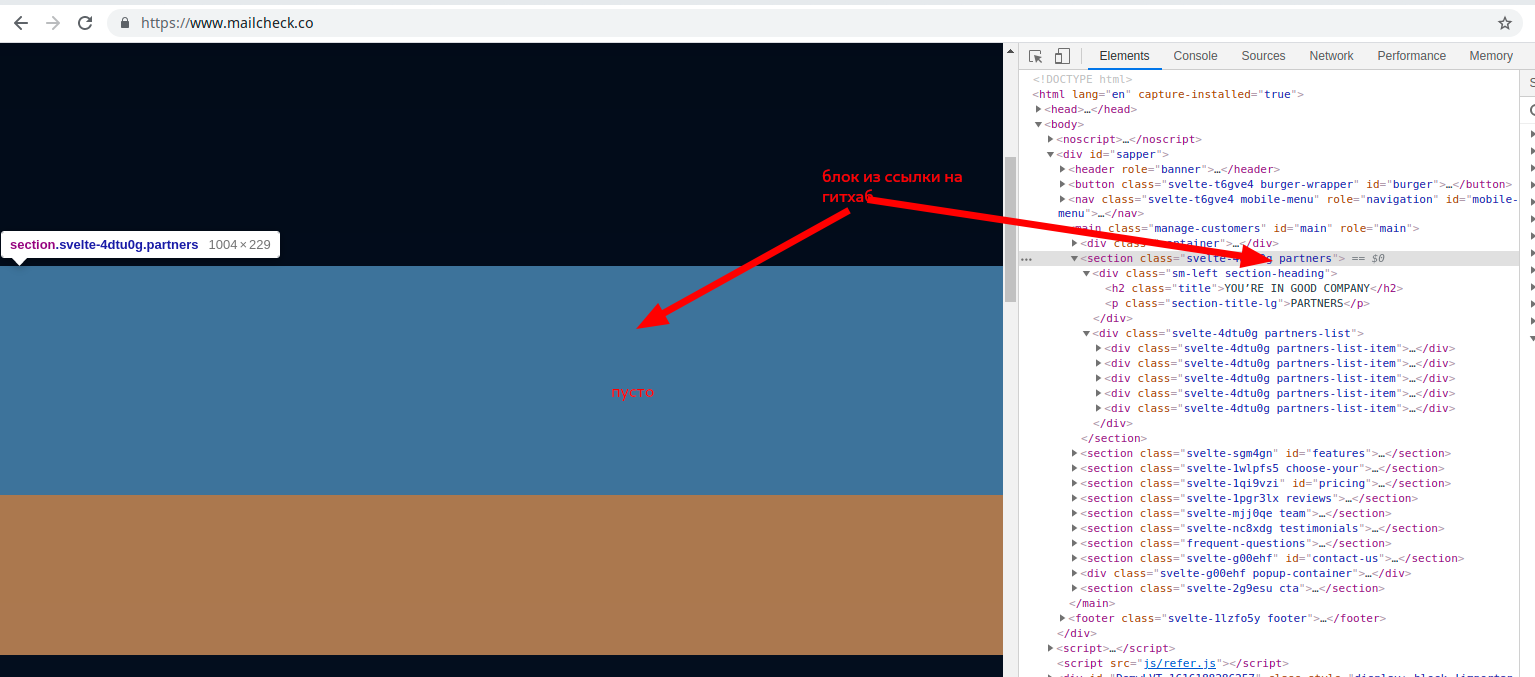This screenshot has height=677, width=1535.
Task: View site security lock information
Action: pos(125,22)
